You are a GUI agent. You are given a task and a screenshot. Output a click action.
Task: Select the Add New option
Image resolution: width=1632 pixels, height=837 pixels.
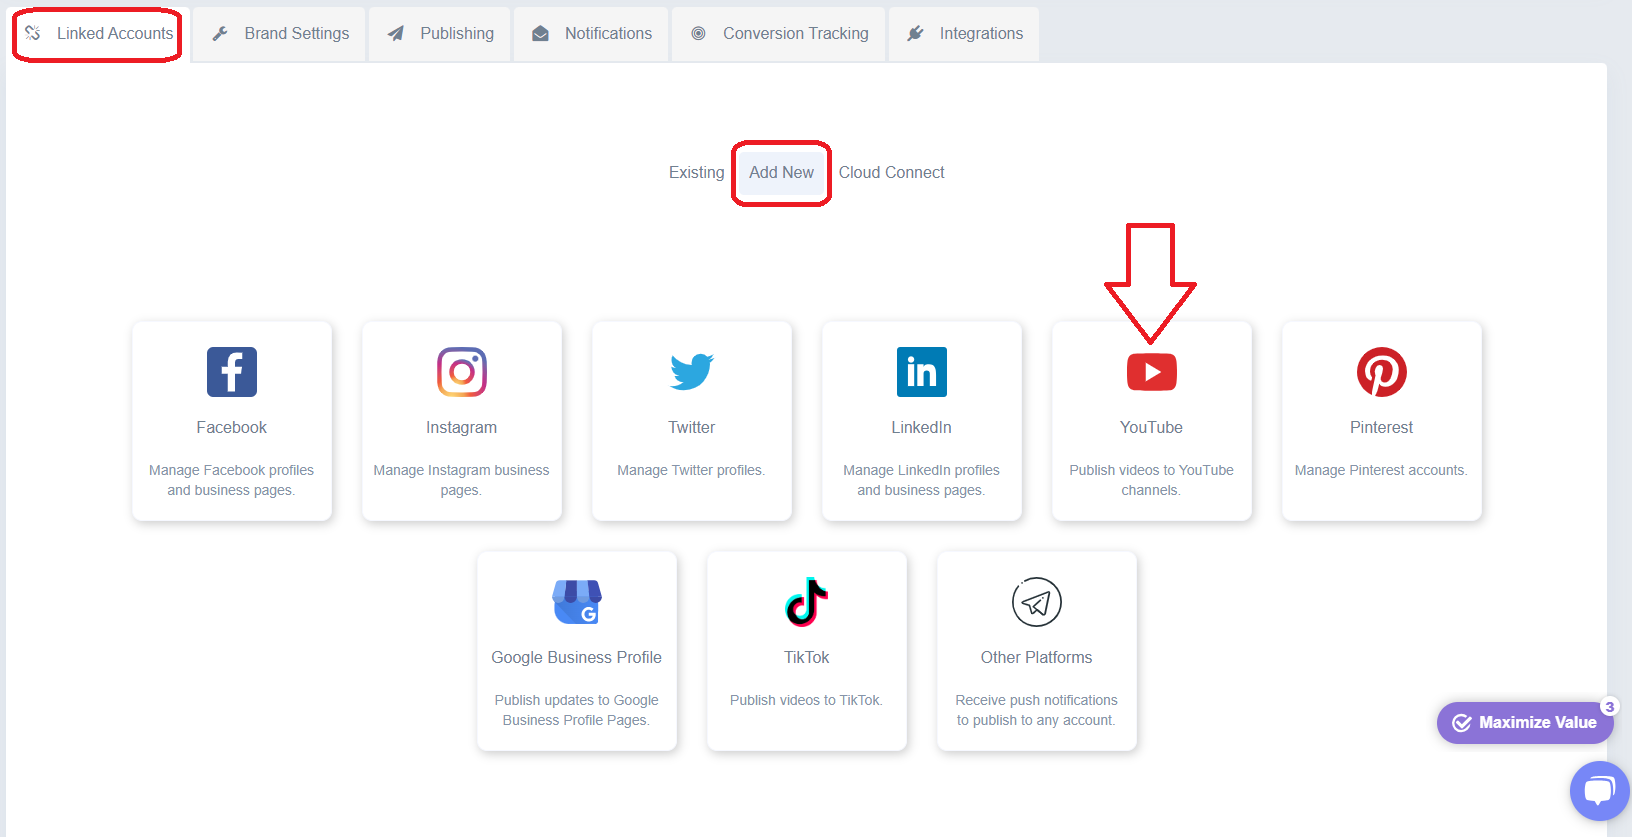click(782, 172)
